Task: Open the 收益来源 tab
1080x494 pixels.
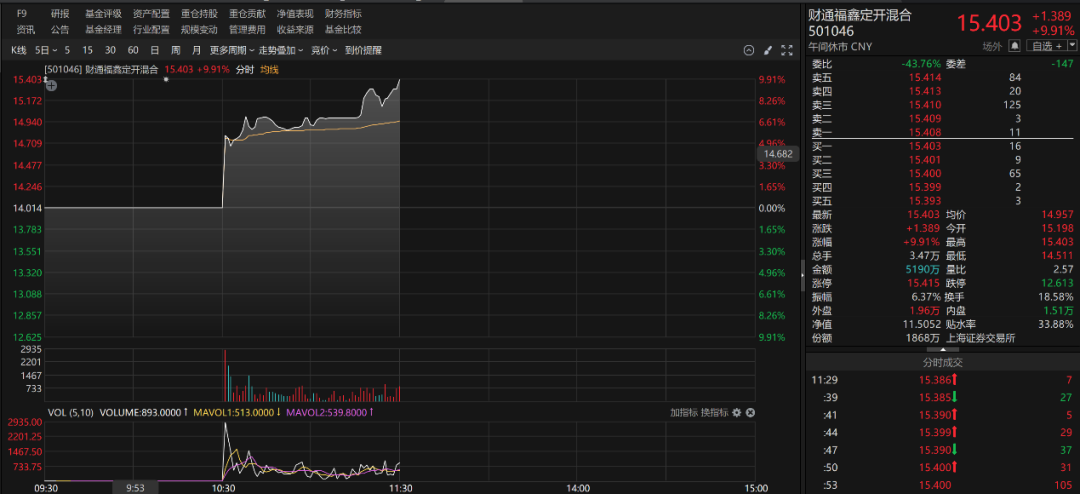Action: point(295,30)
